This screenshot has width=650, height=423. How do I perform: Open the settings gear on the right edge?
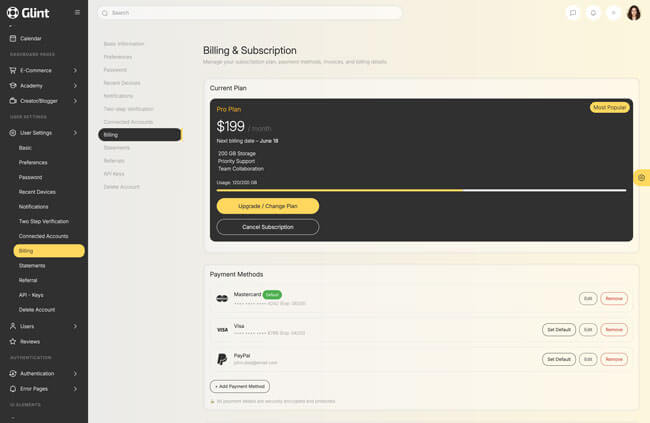641,177
